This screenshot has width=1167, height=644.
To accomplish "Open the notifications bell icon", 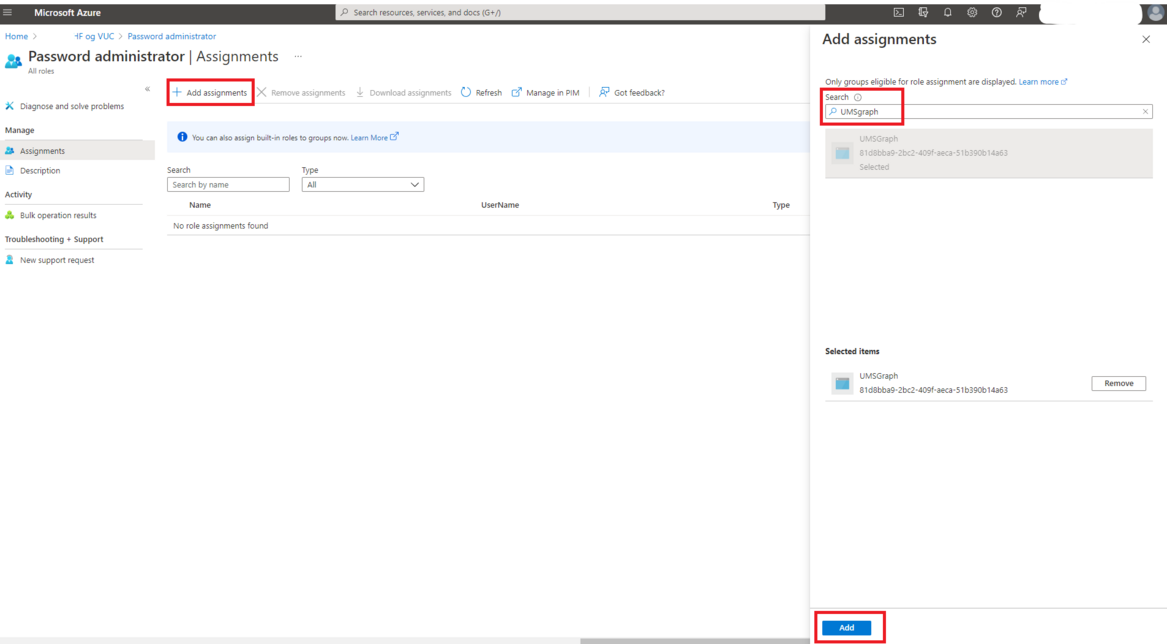I will 947,12.
